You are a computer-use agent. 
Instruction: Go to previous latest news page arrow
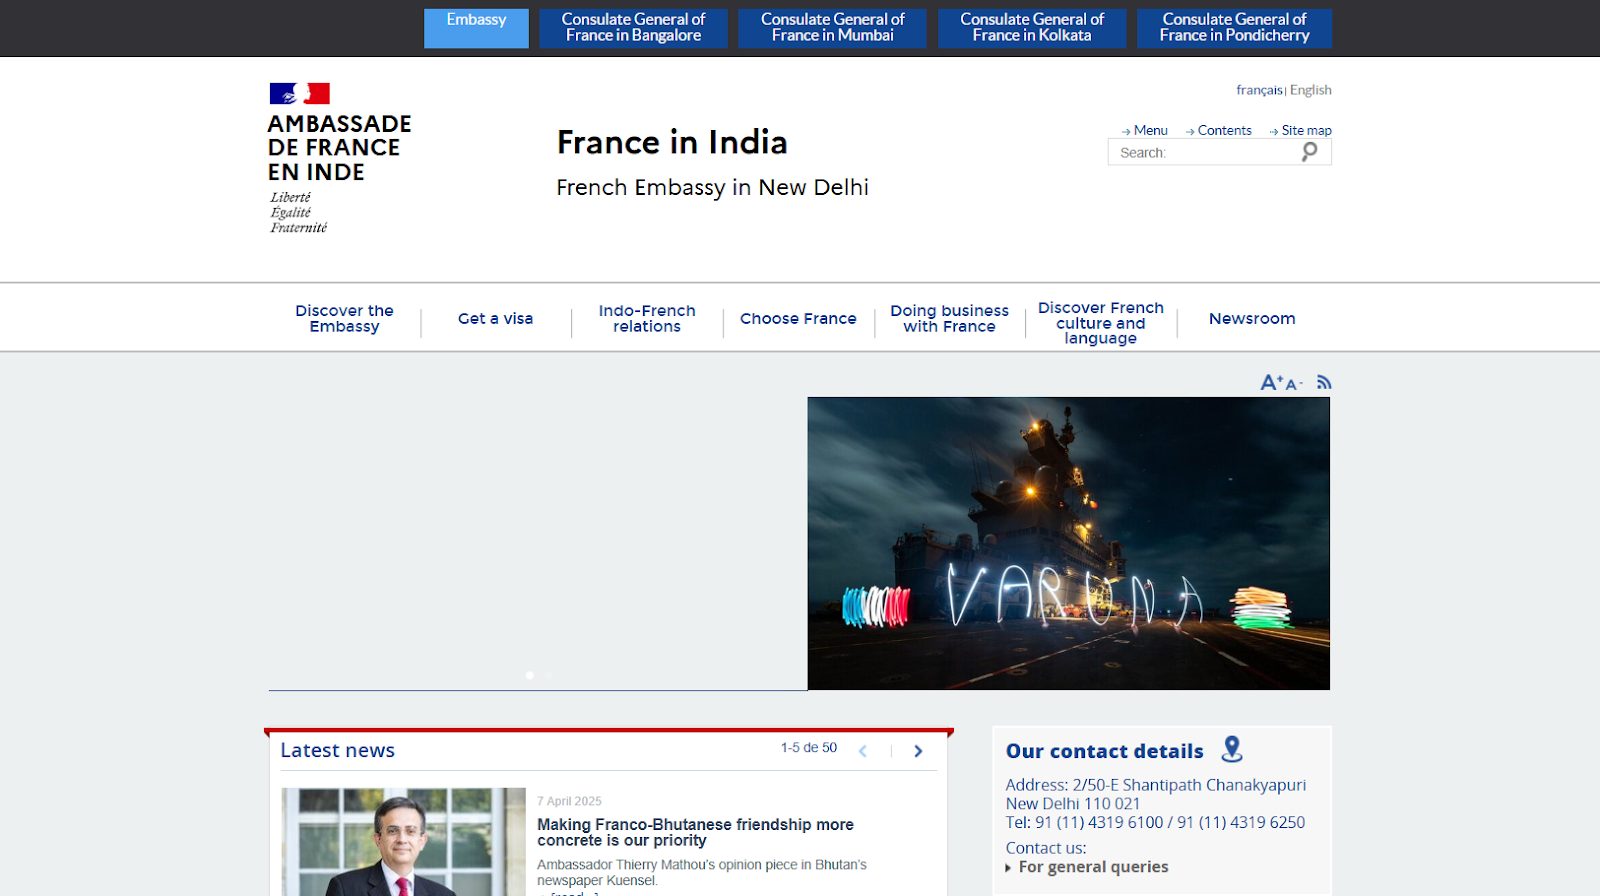tap(863, 751)
